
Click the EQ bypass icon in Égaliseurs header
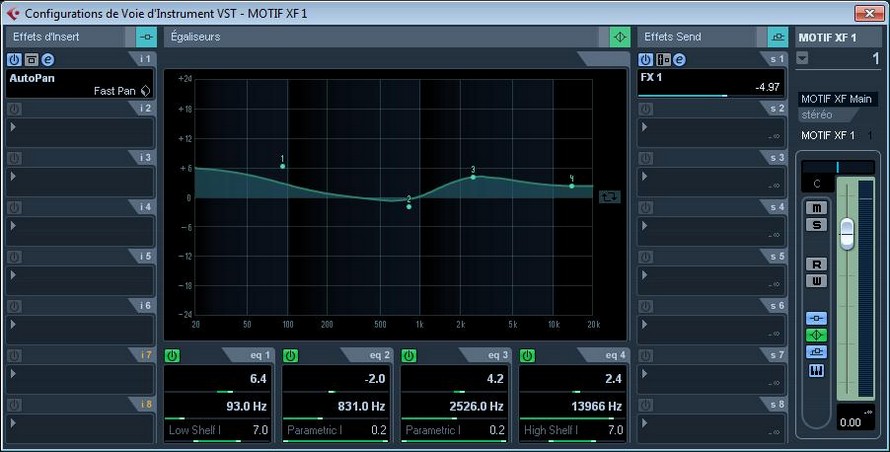(620, 37)
